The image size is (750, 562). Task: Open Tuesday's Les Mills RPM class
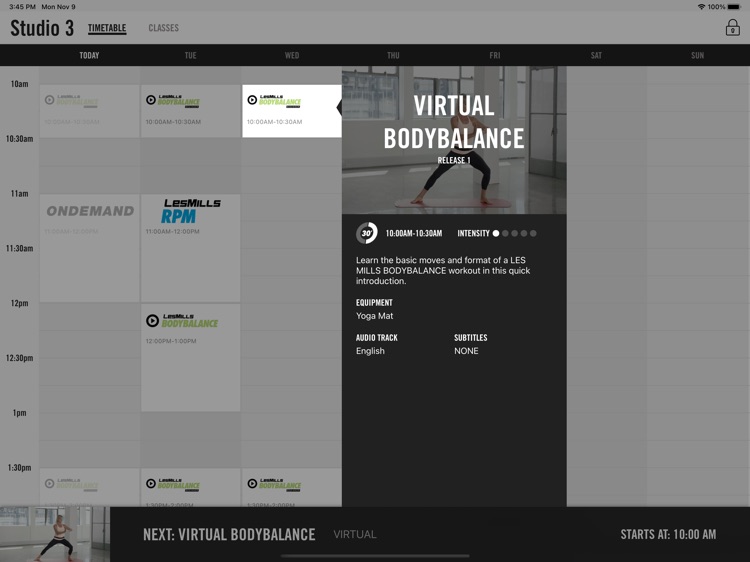(x=190, y=248)
